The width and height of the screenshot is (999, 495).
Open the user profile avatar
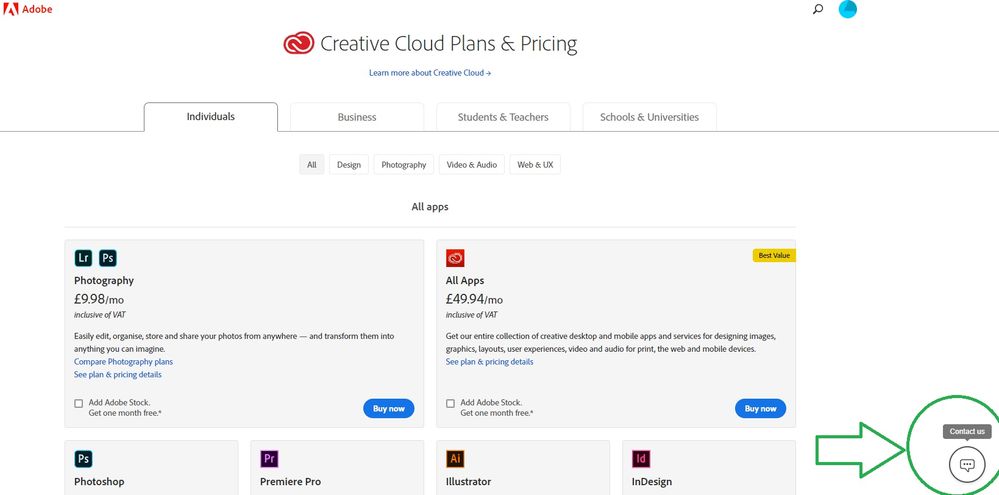click(x=847, y=10)
